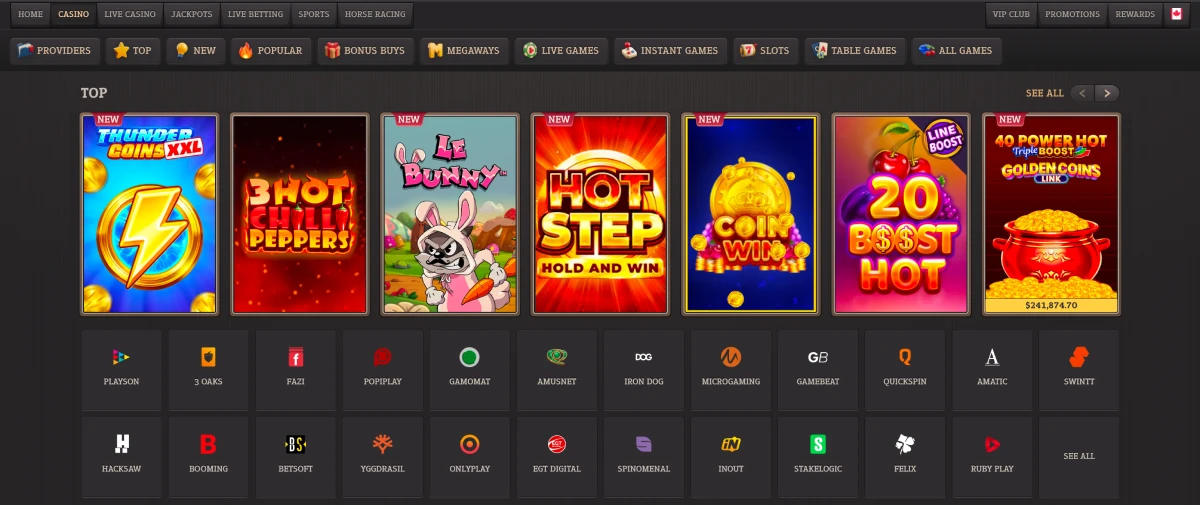Show All Games category
Image resolution: width=1200 pixels, height=505 pixels.
(956, 50)
